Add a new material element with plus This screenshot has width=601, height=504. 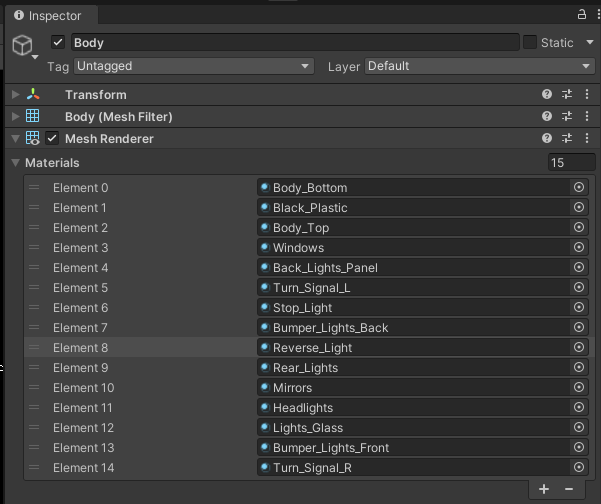coord(544,489)
